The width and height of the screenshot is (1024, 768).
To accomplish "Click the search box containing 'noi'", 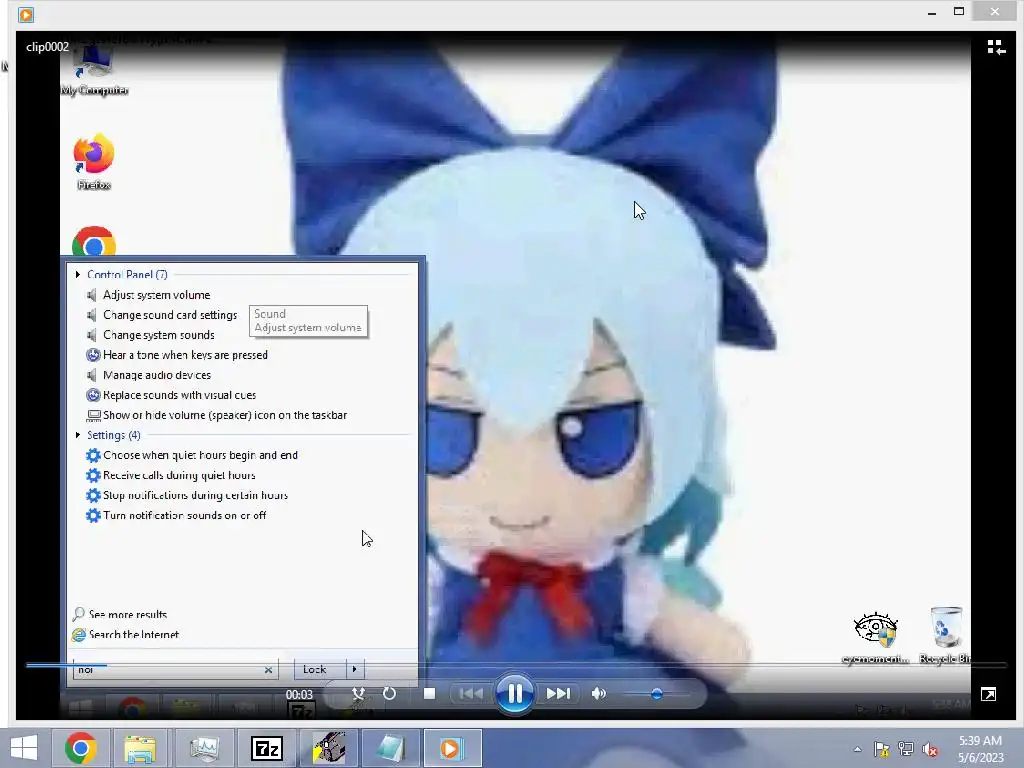I will 176,669.
